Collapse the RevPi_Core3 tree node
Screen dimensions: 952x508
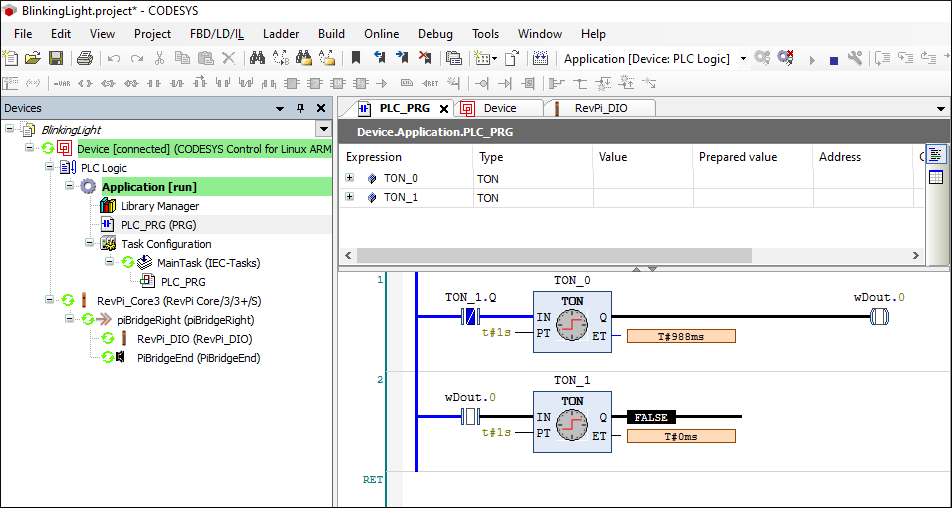50,300
